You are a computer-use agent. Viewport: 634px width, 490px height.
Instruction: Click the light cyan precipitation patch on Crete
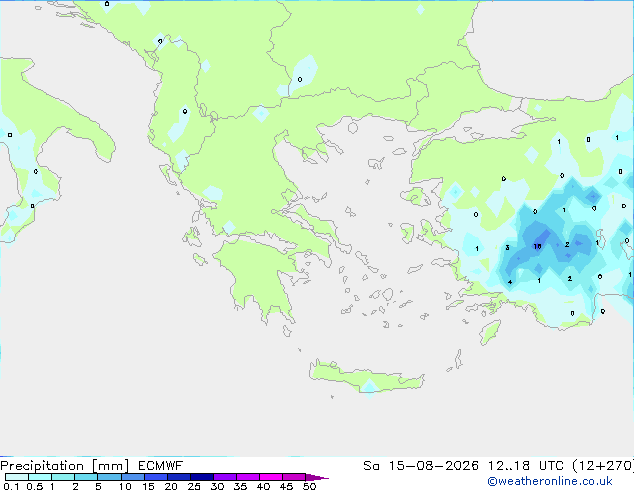pos(369,387)
